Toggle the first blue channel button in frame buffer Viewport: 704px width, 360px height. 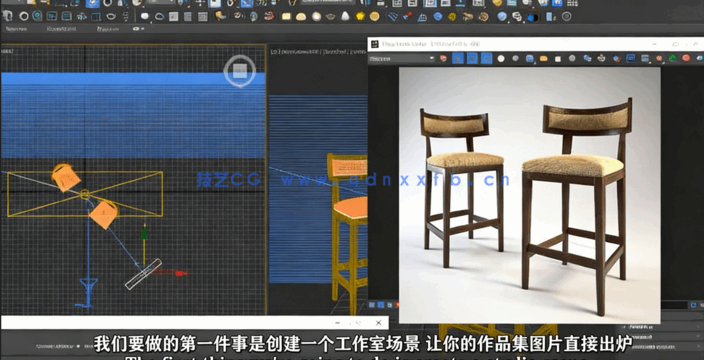(x=458, y=58)
